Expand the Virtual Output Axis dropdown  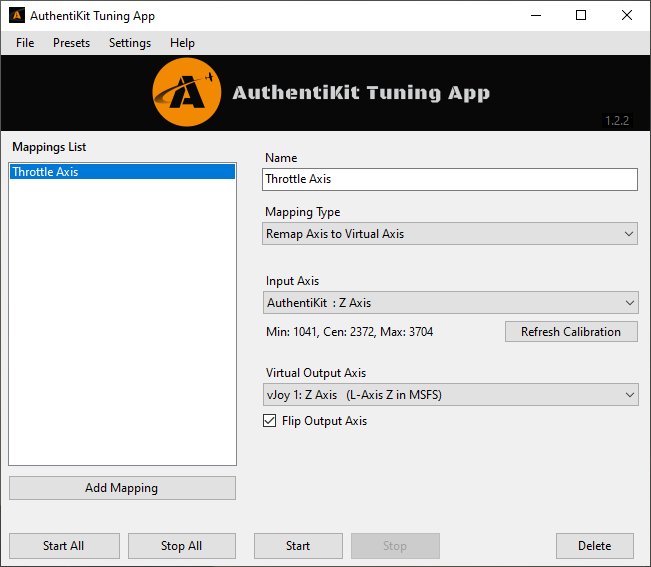click(x=450, y=394)
